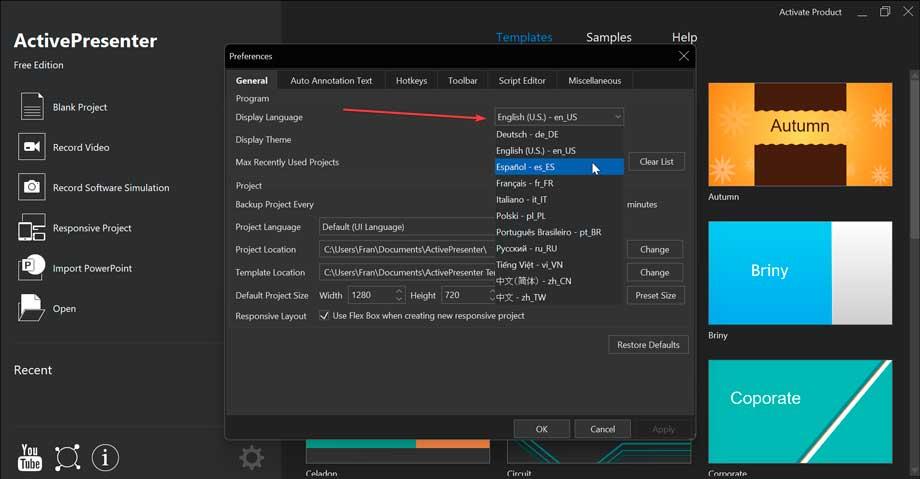The height and width of the screenshot is (479, 920).
Task: Click the info circle icon
Action: coord(105,457)
